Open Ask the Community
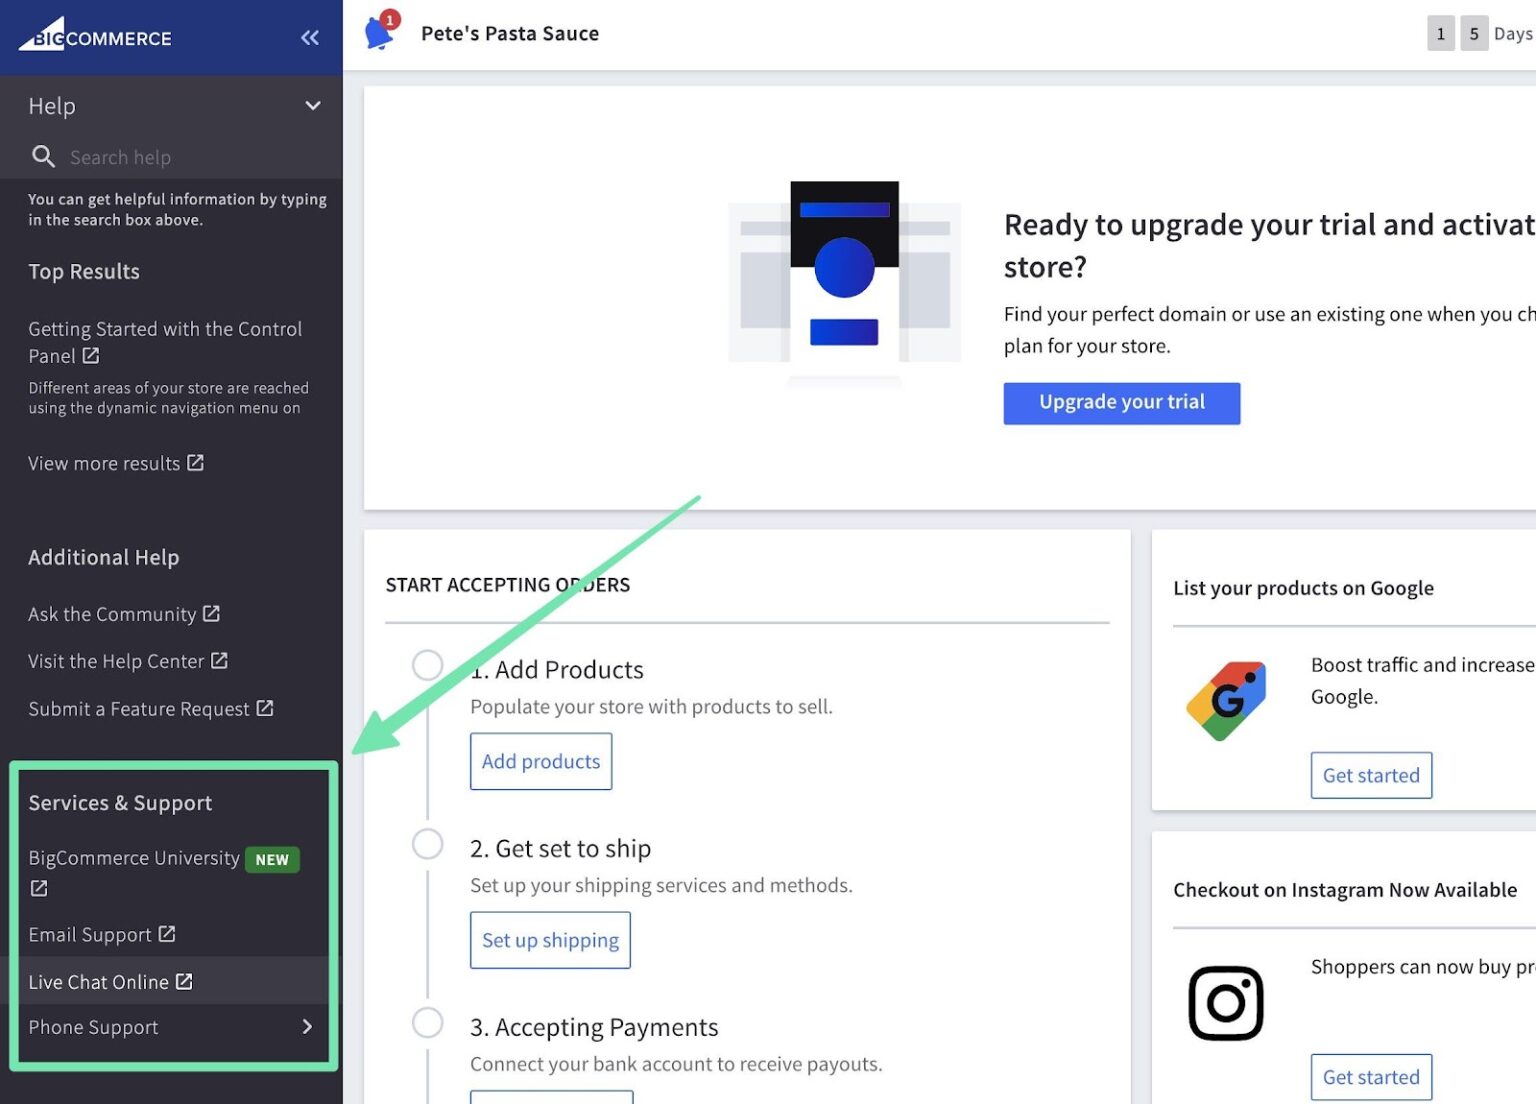1536x1104 pixels. click(112, 614)
